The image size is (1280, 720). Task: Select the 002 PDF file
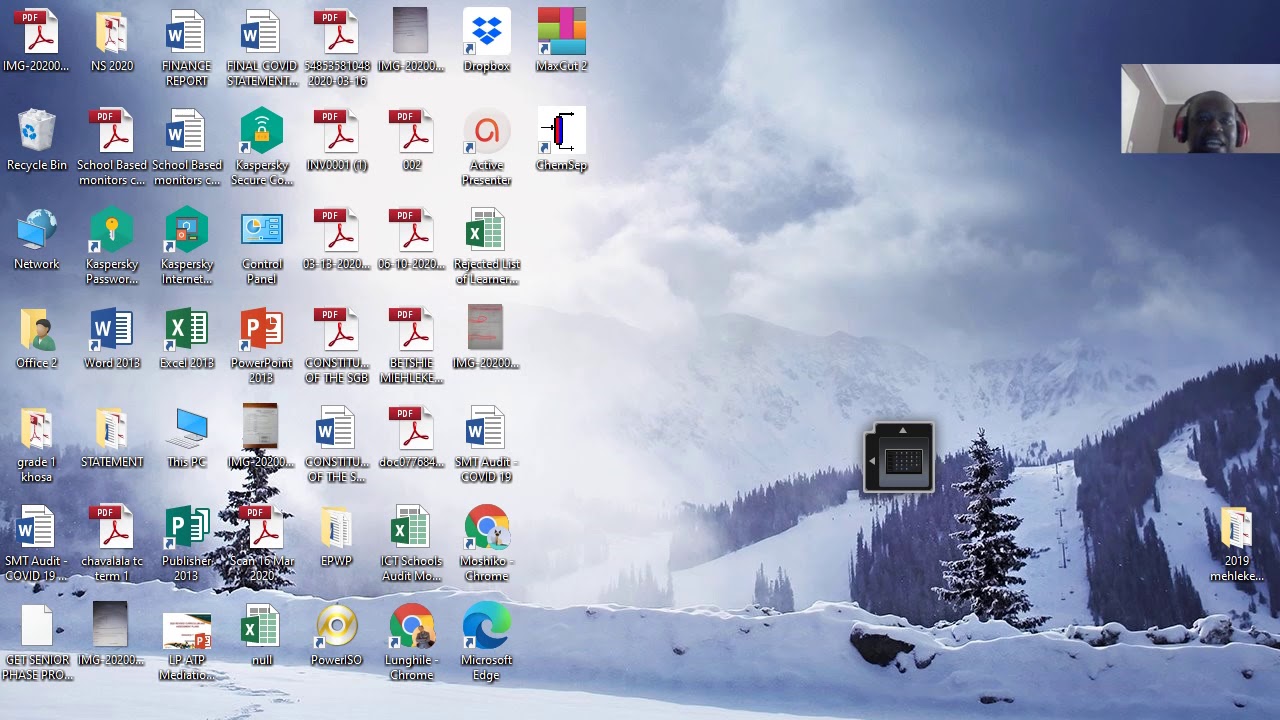pyautogui.click(x=412, y=140)
